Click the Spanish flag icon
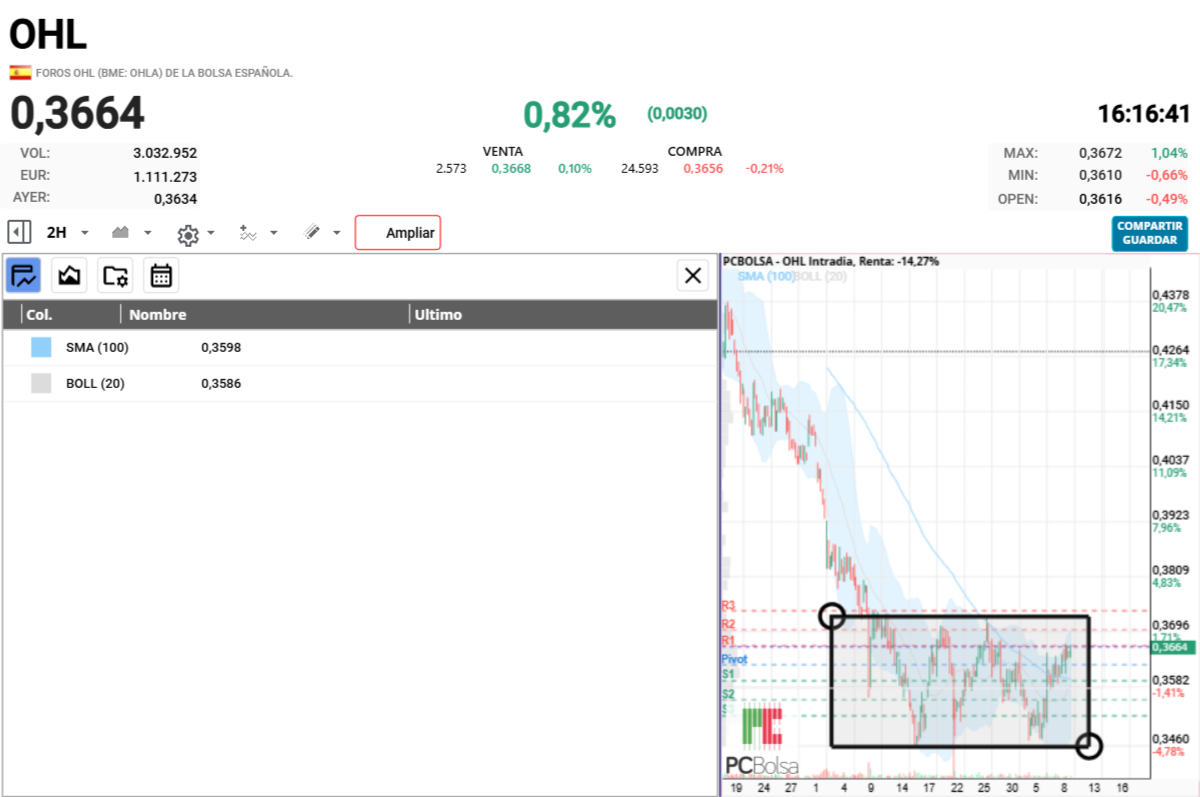 coord(20,72)
